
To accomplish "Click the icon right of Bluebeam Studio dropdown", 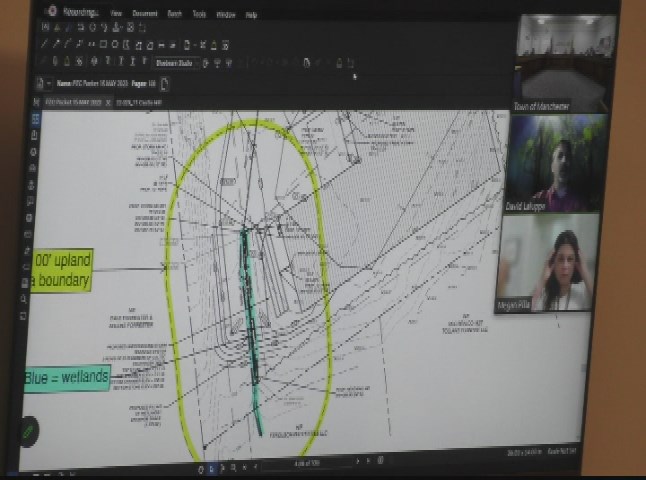I will coord(206,63).
